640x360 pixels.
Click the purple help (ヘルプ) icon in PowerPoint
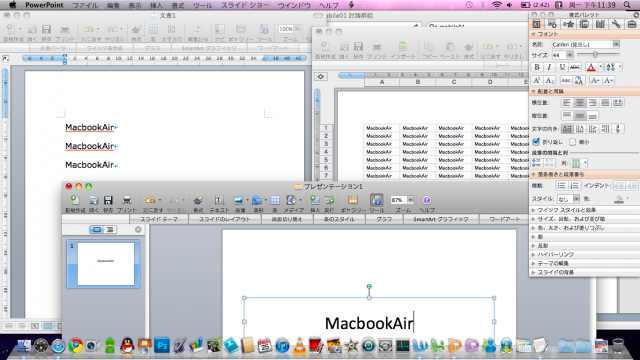[x=427, y=200]
